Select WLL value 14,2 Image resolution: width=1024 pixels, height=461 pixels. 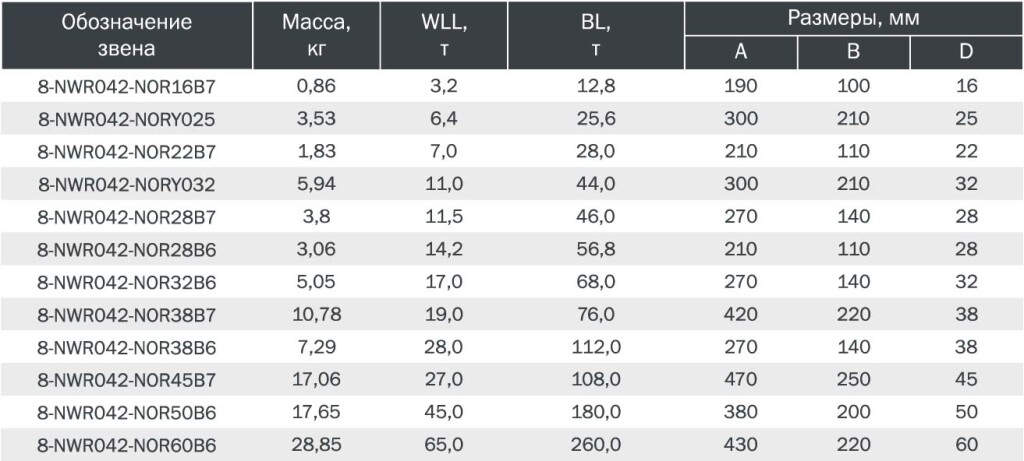pos(443,249)
